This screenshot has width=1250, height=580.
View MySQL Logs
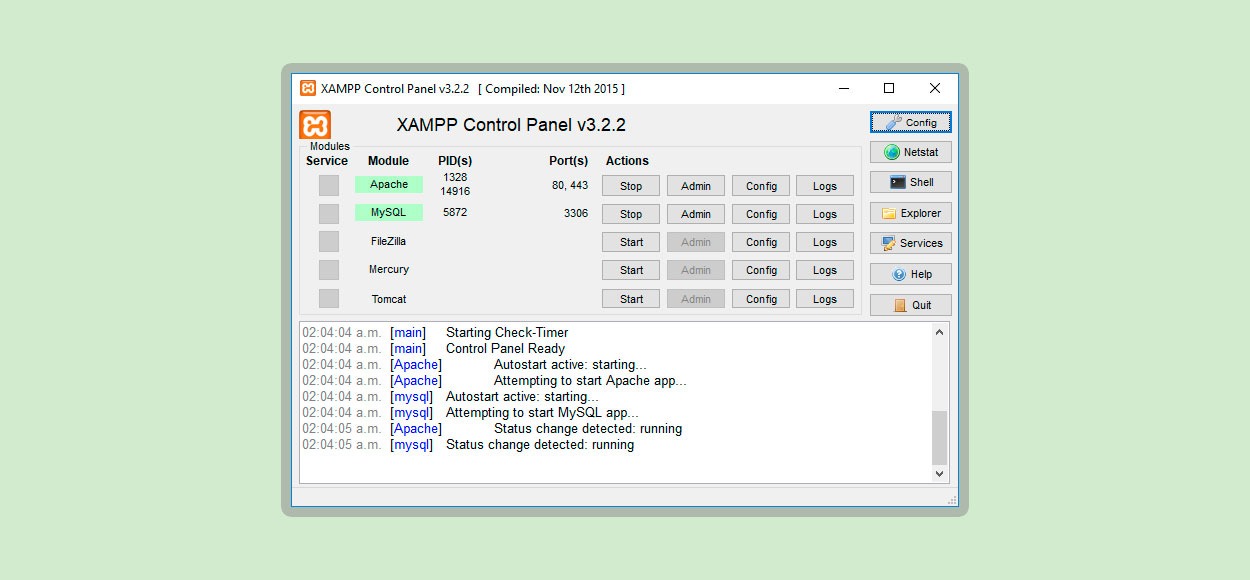[x=825, y=214]
